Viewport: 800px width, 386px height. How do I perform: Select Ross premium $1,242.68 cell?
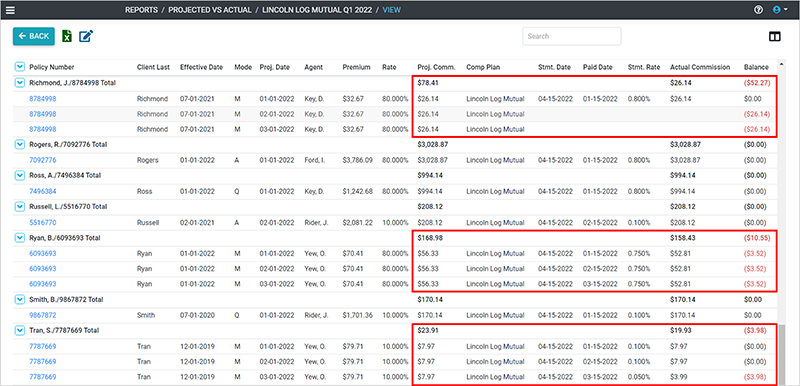click(x=358, y=191)
